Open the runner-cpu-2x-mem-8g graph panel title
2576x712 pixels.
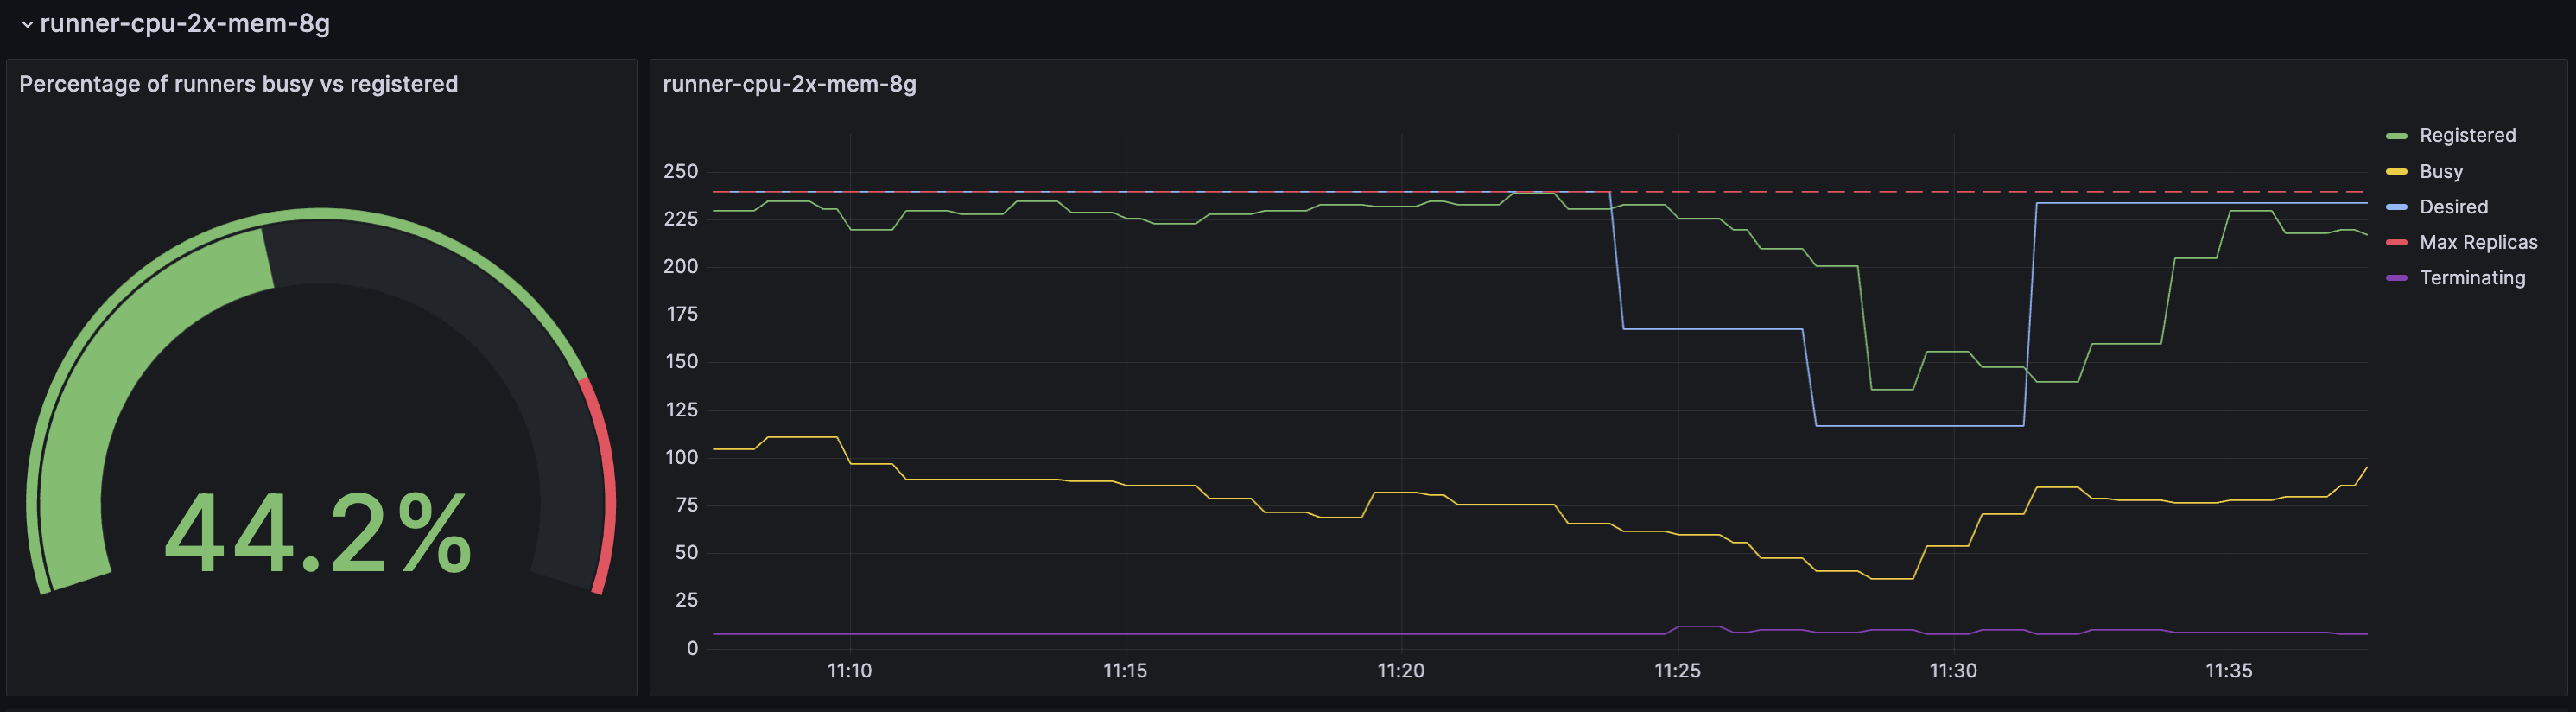point(789,84)
